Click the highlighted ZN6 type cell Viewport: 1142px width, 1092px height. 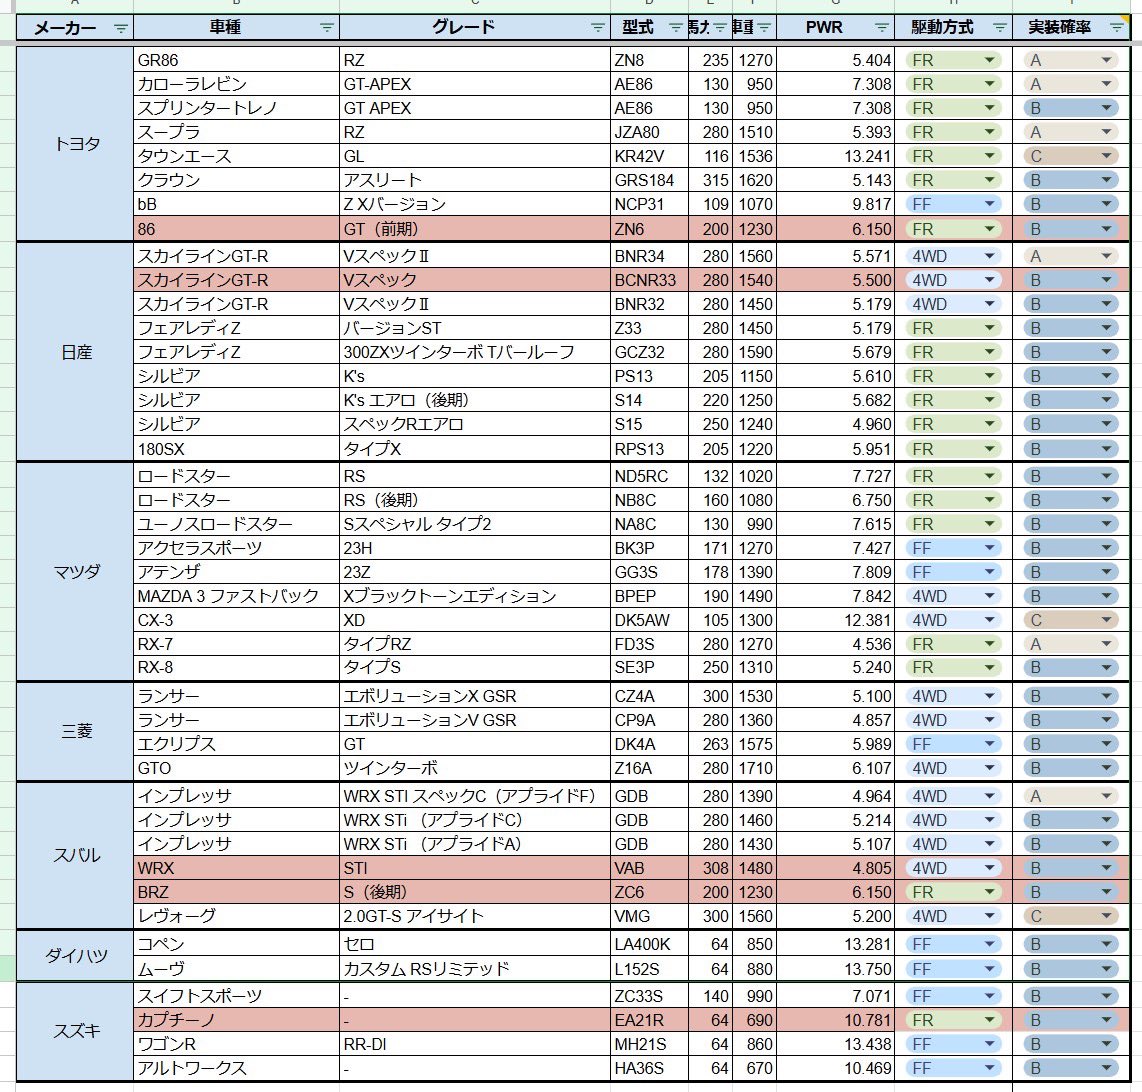click(x=650, y=229)
